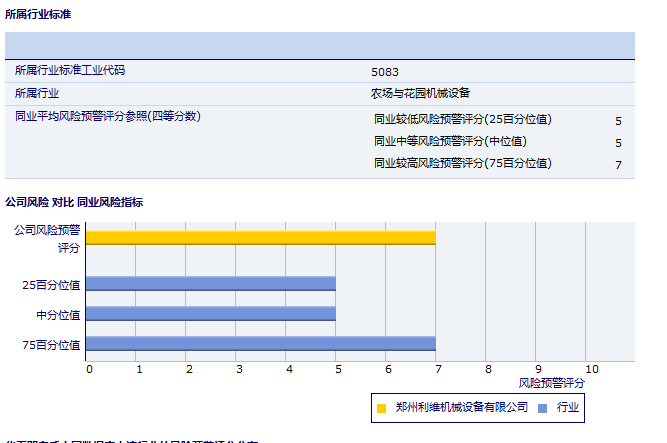
Task: Click the blue 75百分位值 bar in chart
Action: point(260,344)
